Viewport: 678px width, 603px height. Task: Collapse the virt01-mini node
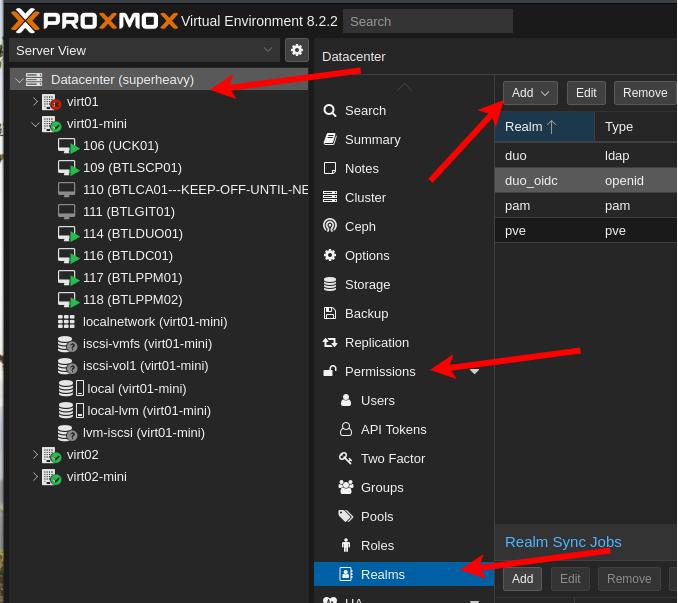(35, 124)
